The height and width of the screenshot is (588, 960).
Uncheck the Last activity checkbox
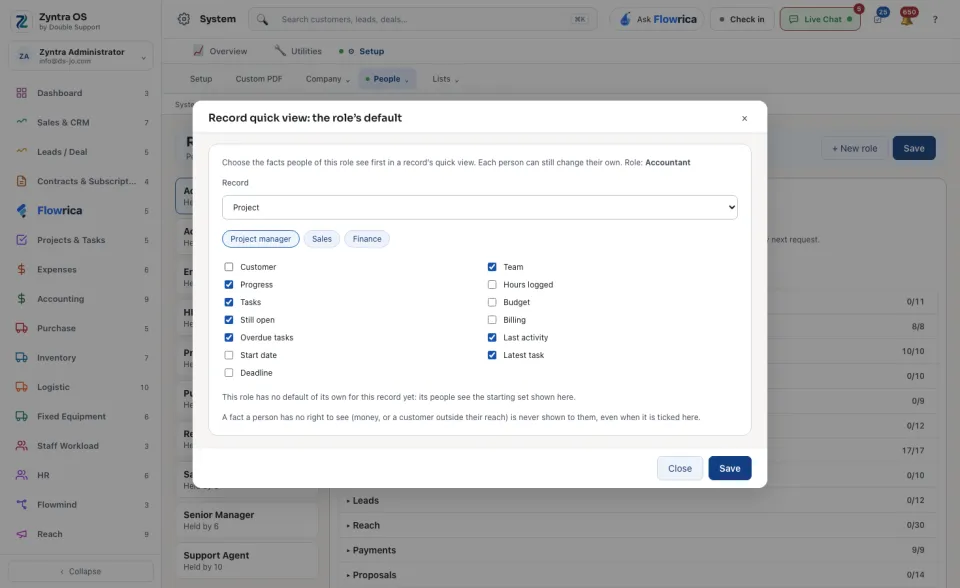[x=492, y=337]
